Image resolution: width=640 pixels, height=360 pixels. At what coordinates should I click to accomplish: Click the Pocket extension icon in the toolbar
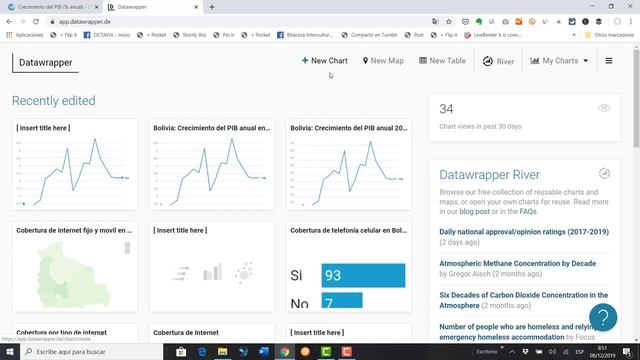pyautogui.click(x=465, y=22)
